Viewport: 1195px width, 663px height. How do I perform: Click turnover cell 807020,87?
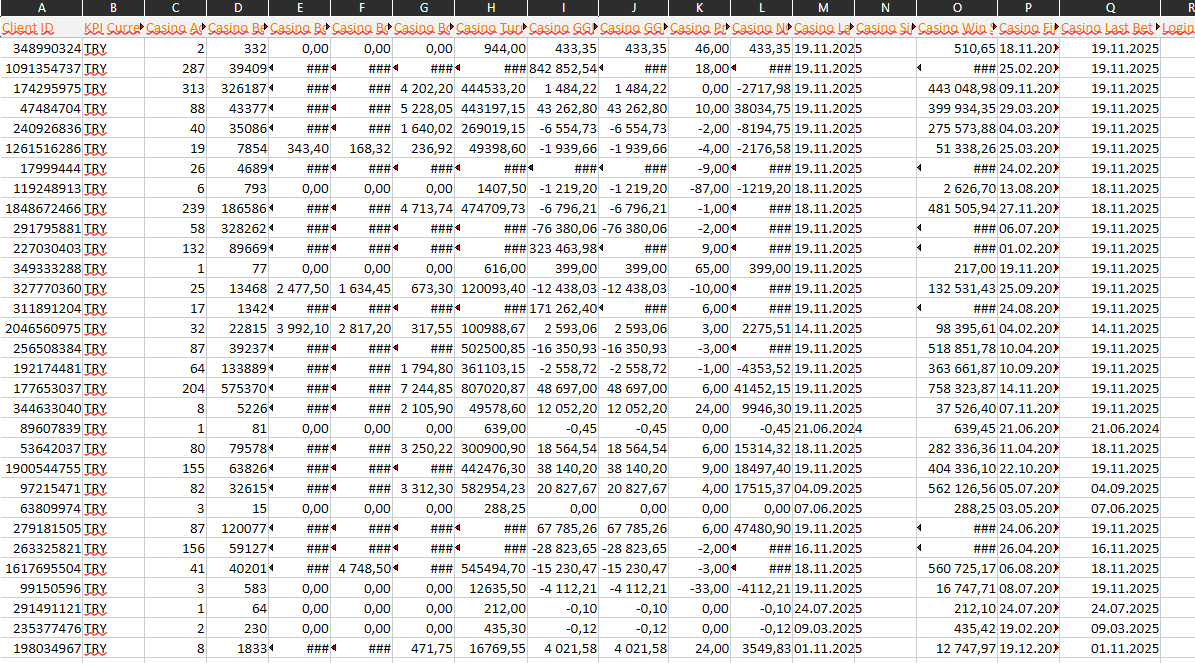pyautogui.click(x=490, y=388)
